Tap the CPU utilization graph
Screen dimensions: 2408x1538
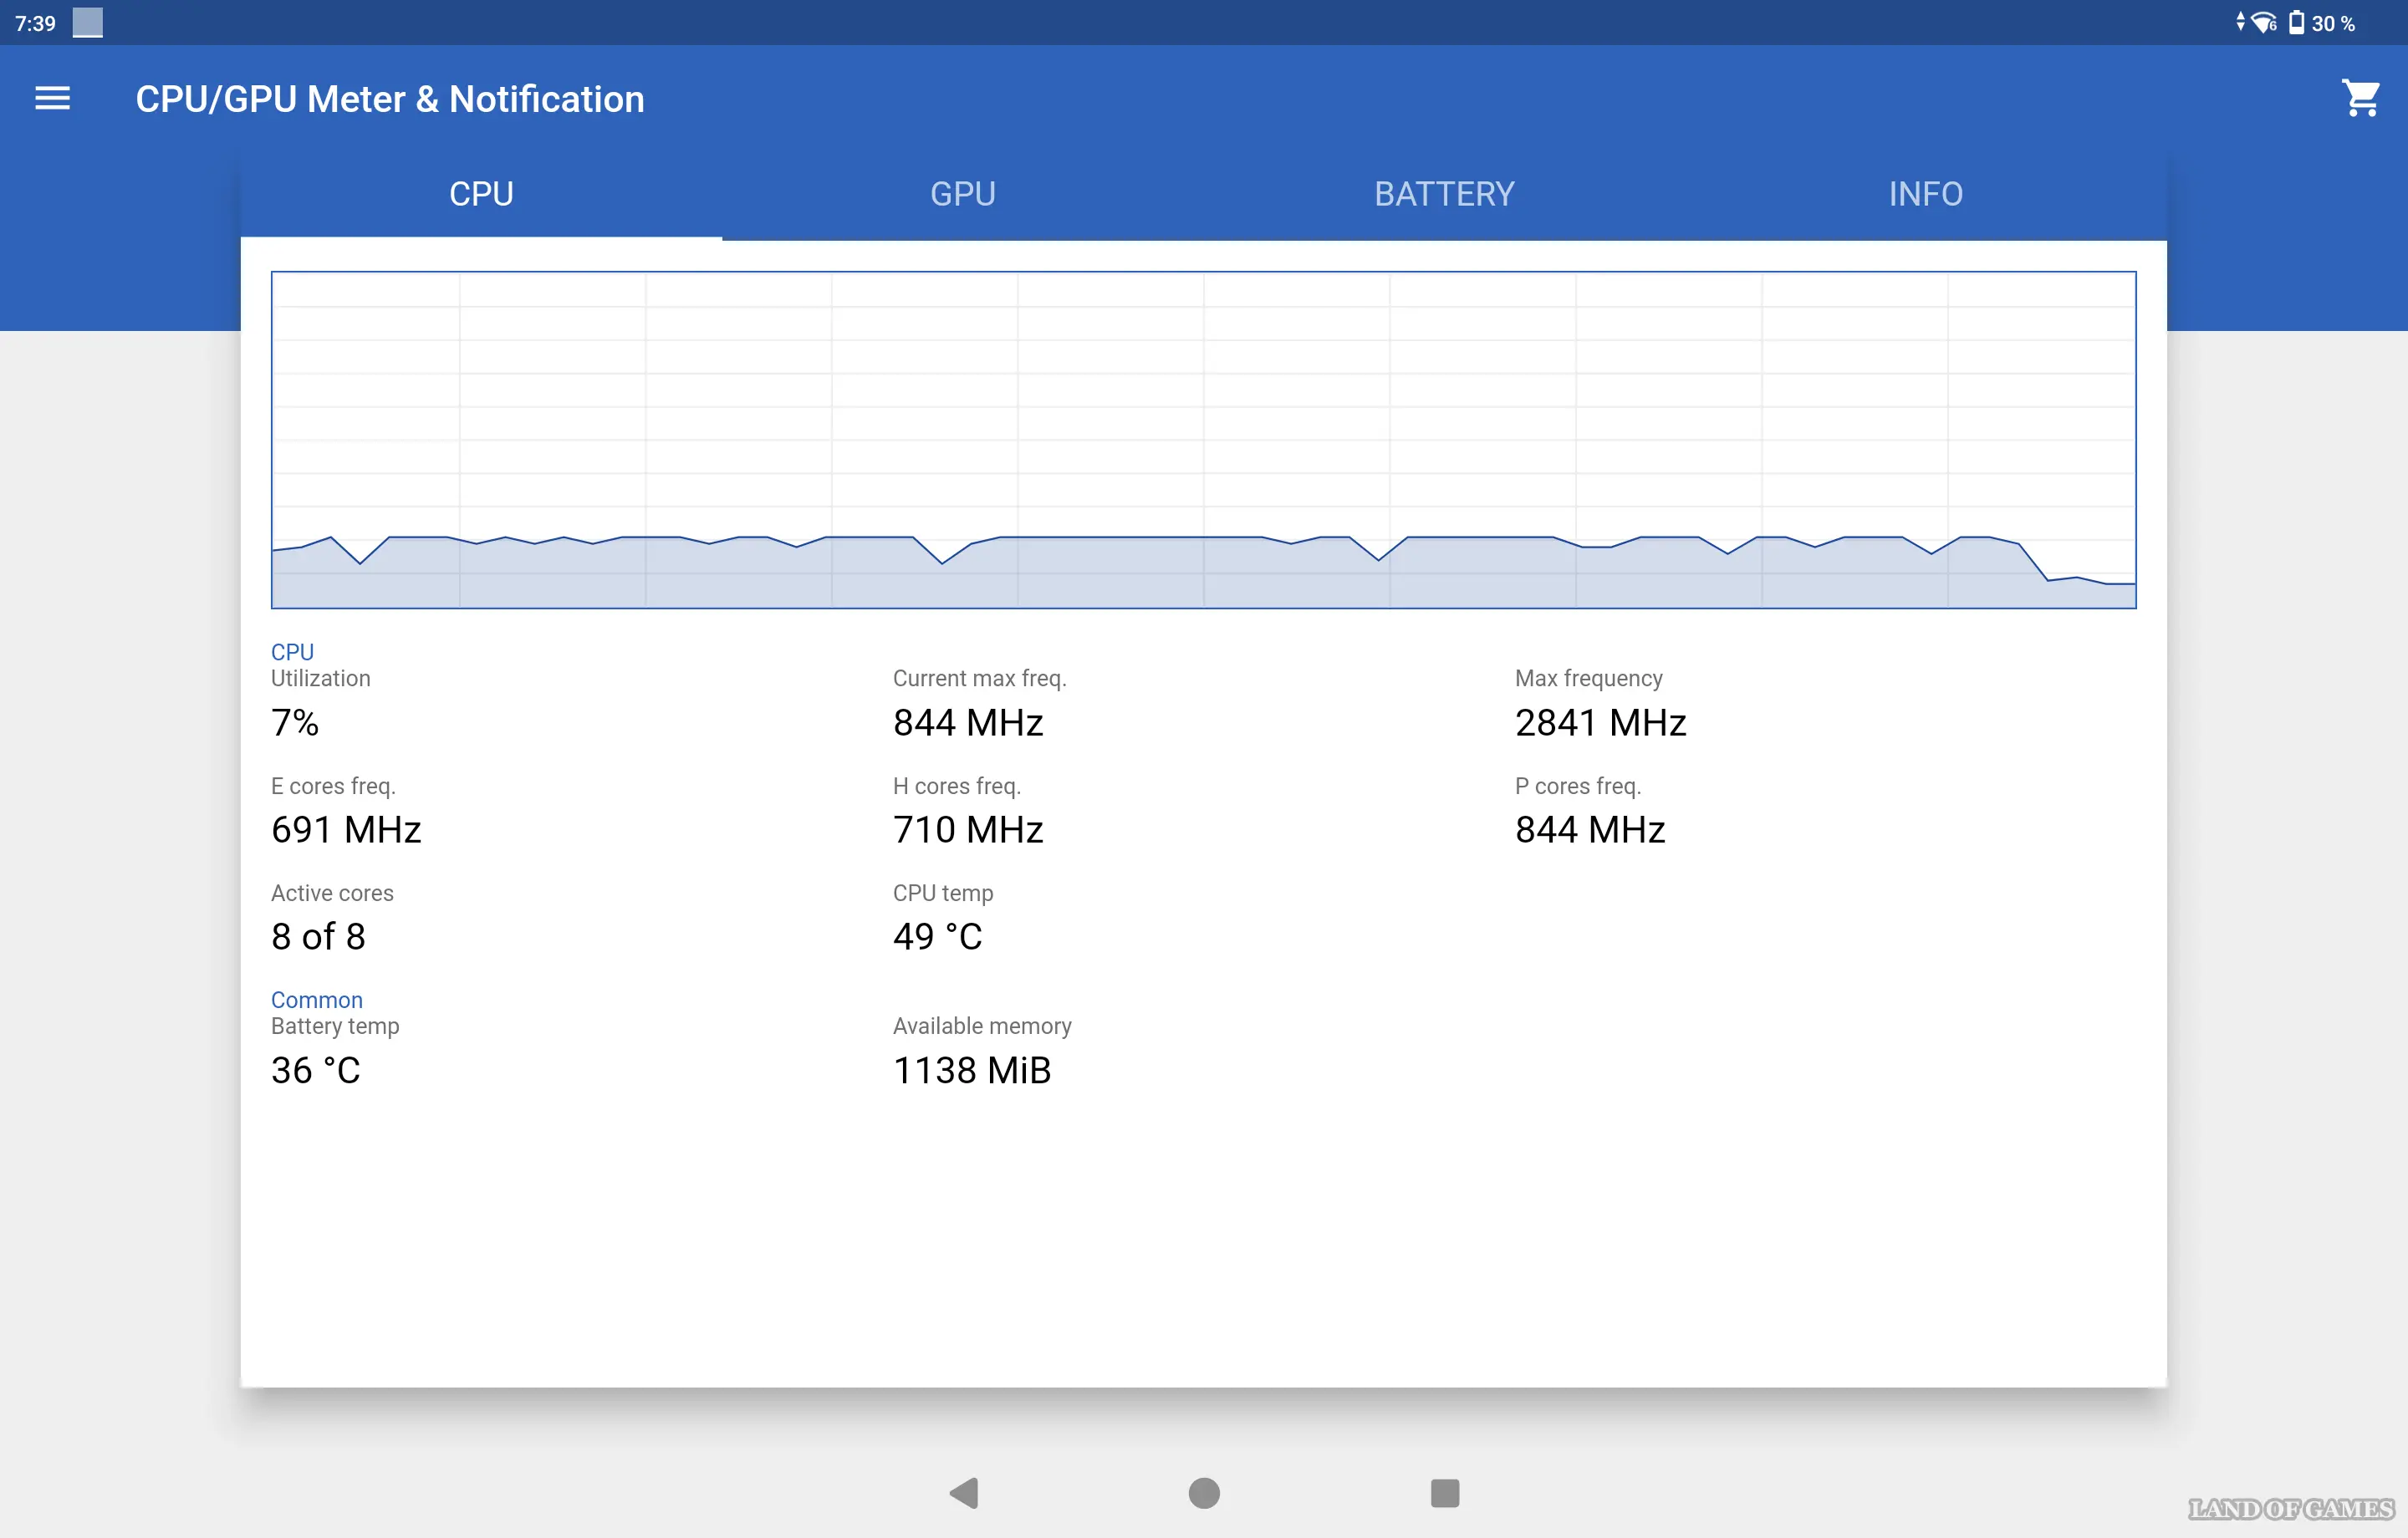[x=1203, y=440]
